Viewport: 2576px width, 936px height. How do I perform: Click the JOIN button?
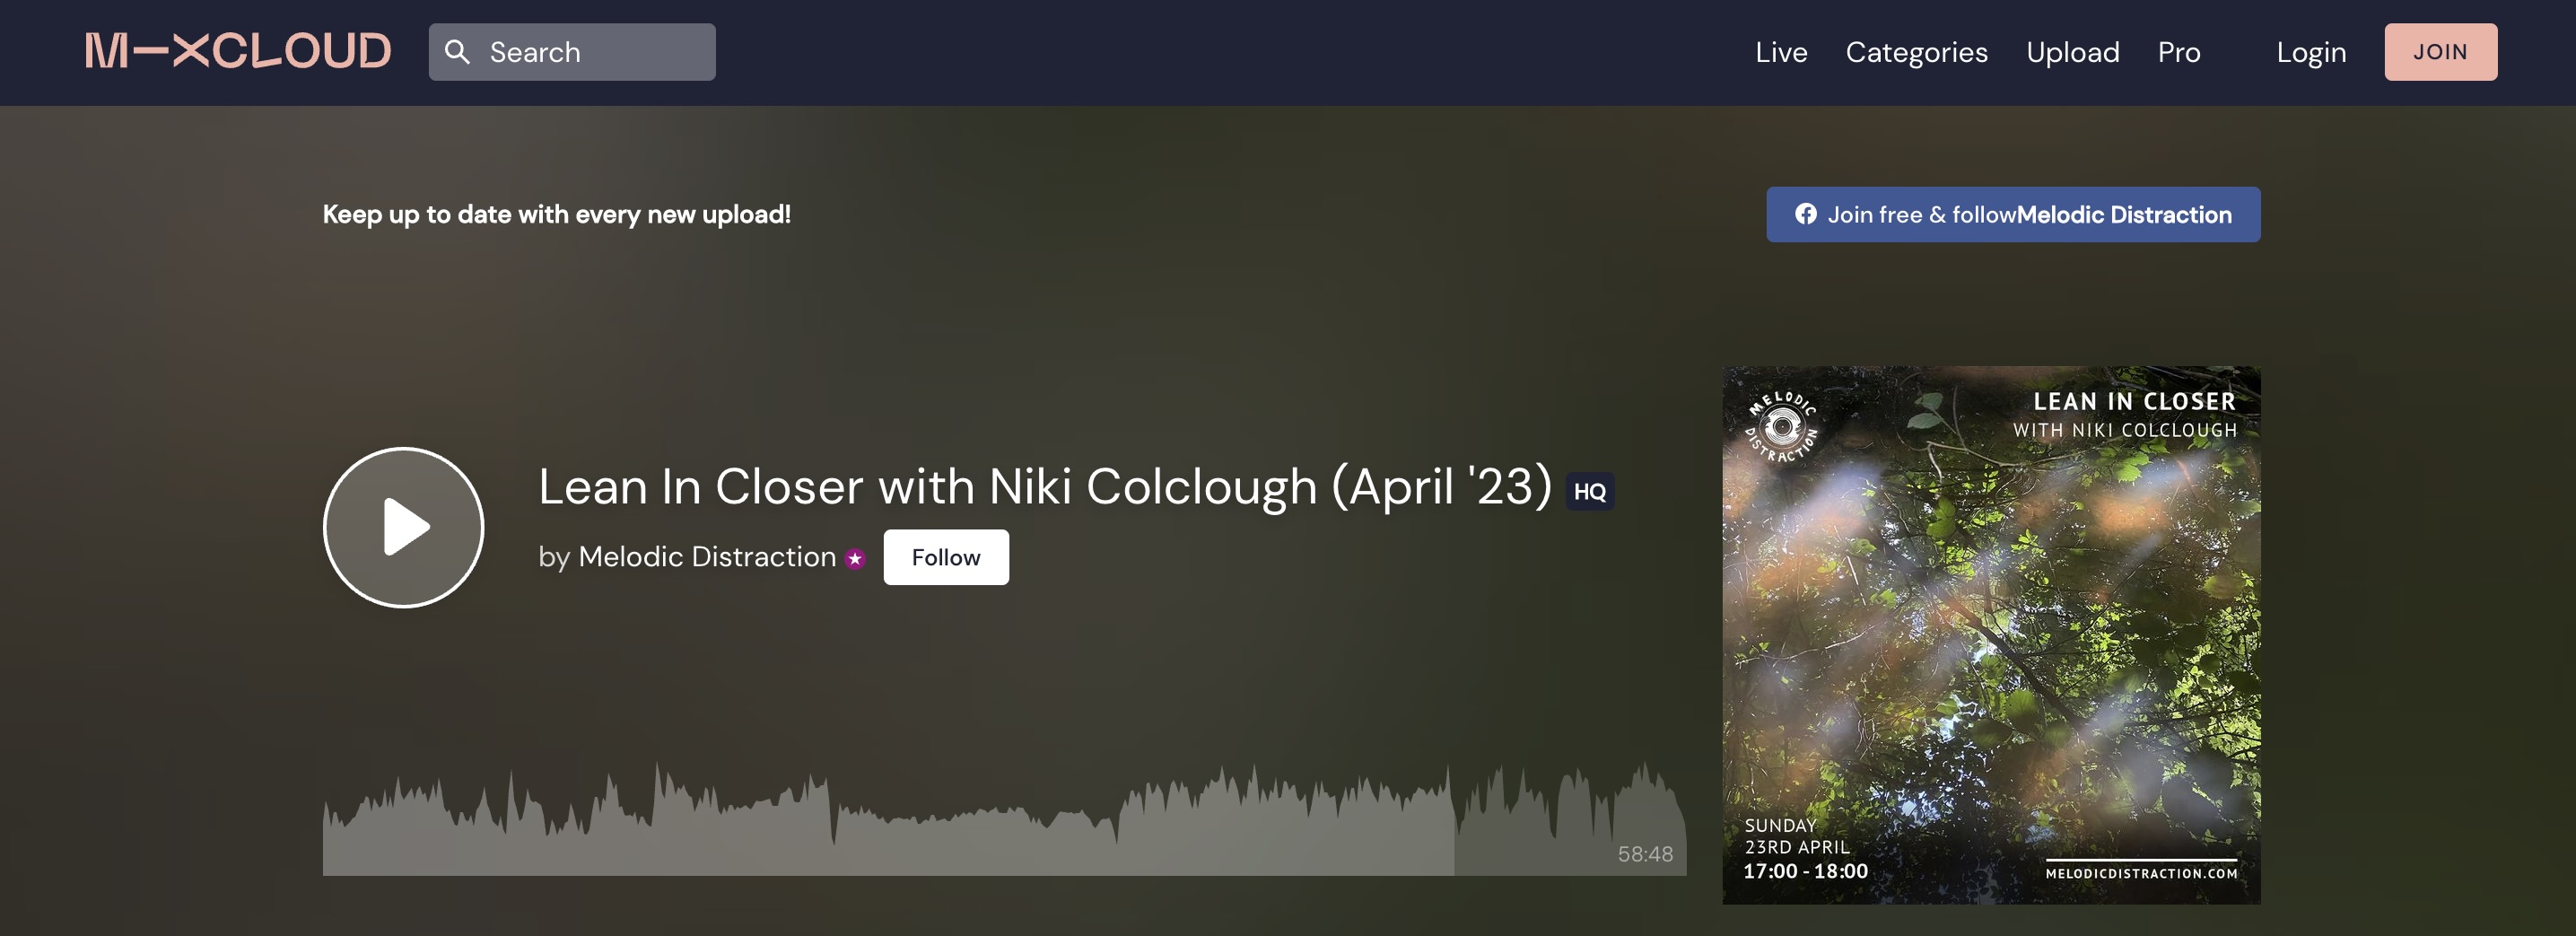2441,52
